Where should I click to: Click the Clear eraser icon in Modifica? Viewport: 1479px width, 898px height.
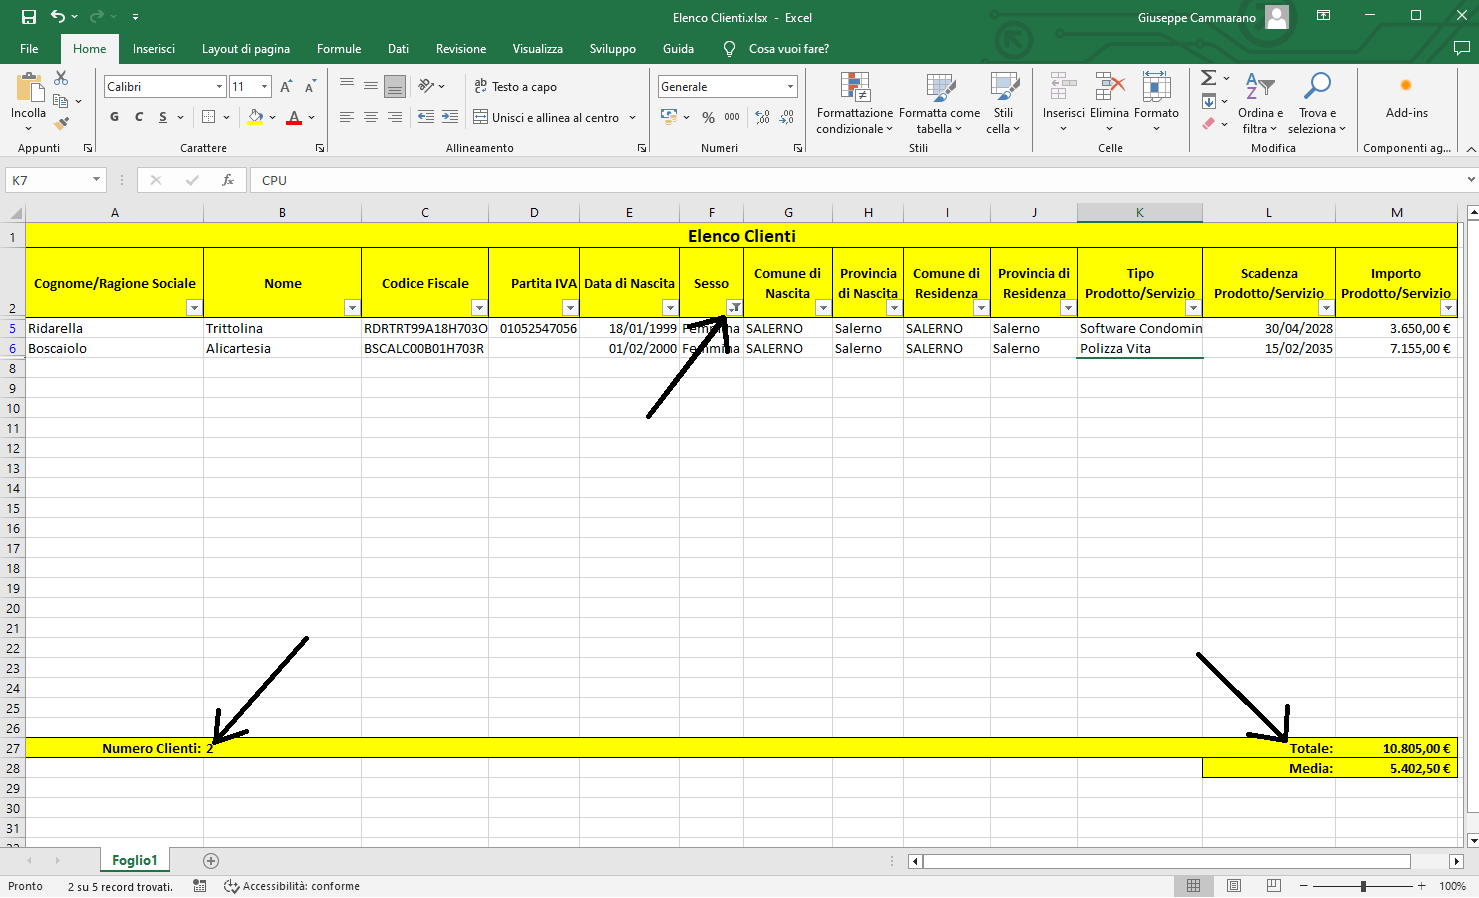click(x=1208, y=124)
